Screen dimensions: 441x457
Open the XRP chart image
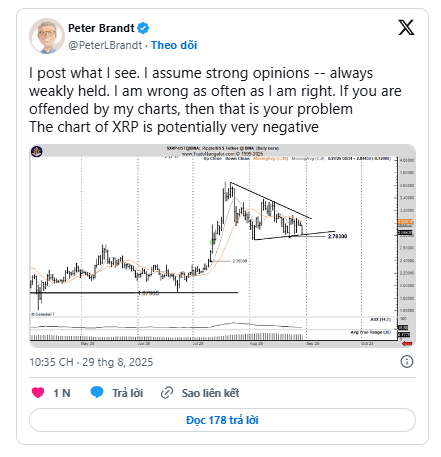tap(222, 246)
